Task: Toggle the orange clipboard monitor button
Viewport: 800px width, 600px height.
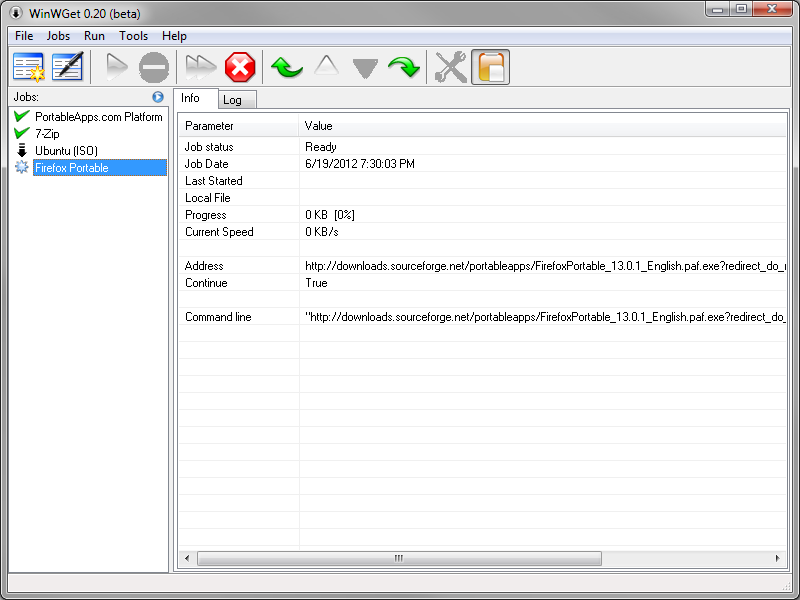Action: pyautogui.click(x=490, y=67)
